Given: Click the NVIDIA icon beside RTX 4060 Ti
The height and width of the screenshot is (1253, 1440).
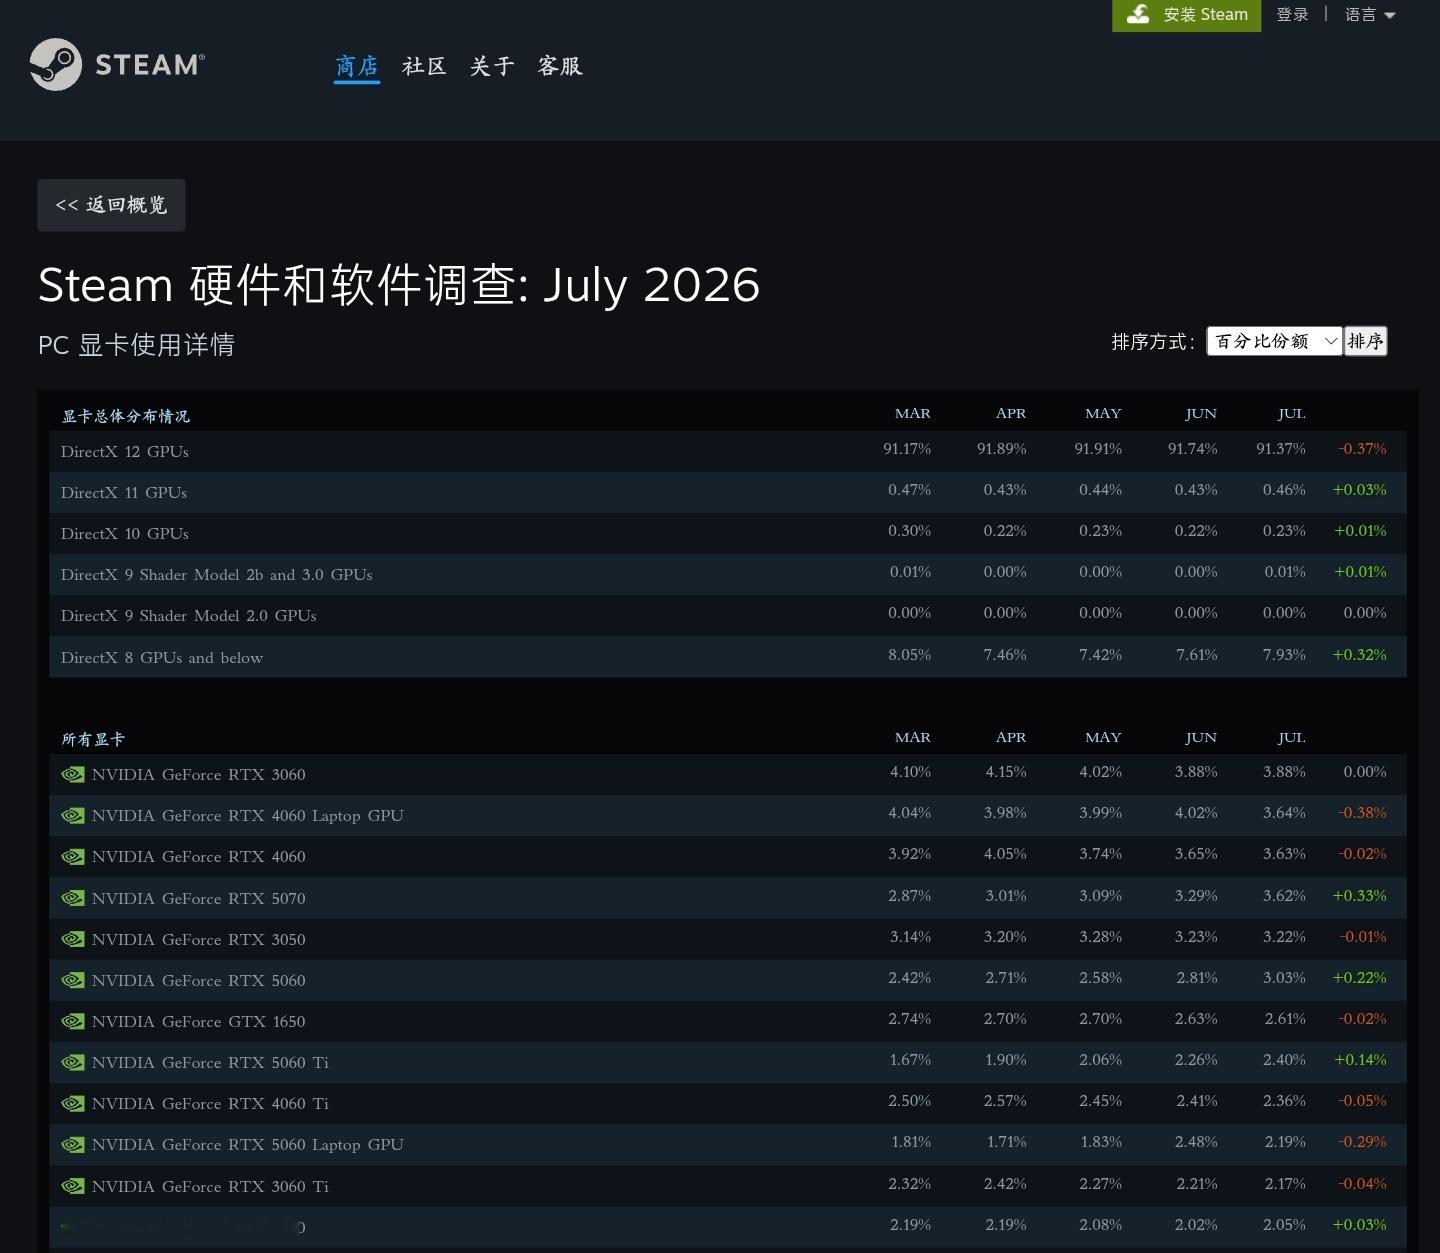Looking at the screenshot, I should (x=73, y=1103).
